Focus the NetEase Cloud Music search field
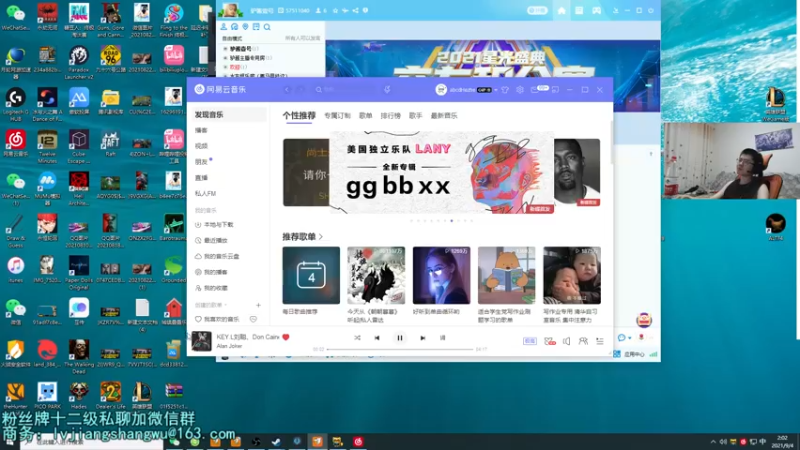 pyautogui.click(x=347, y=90)
